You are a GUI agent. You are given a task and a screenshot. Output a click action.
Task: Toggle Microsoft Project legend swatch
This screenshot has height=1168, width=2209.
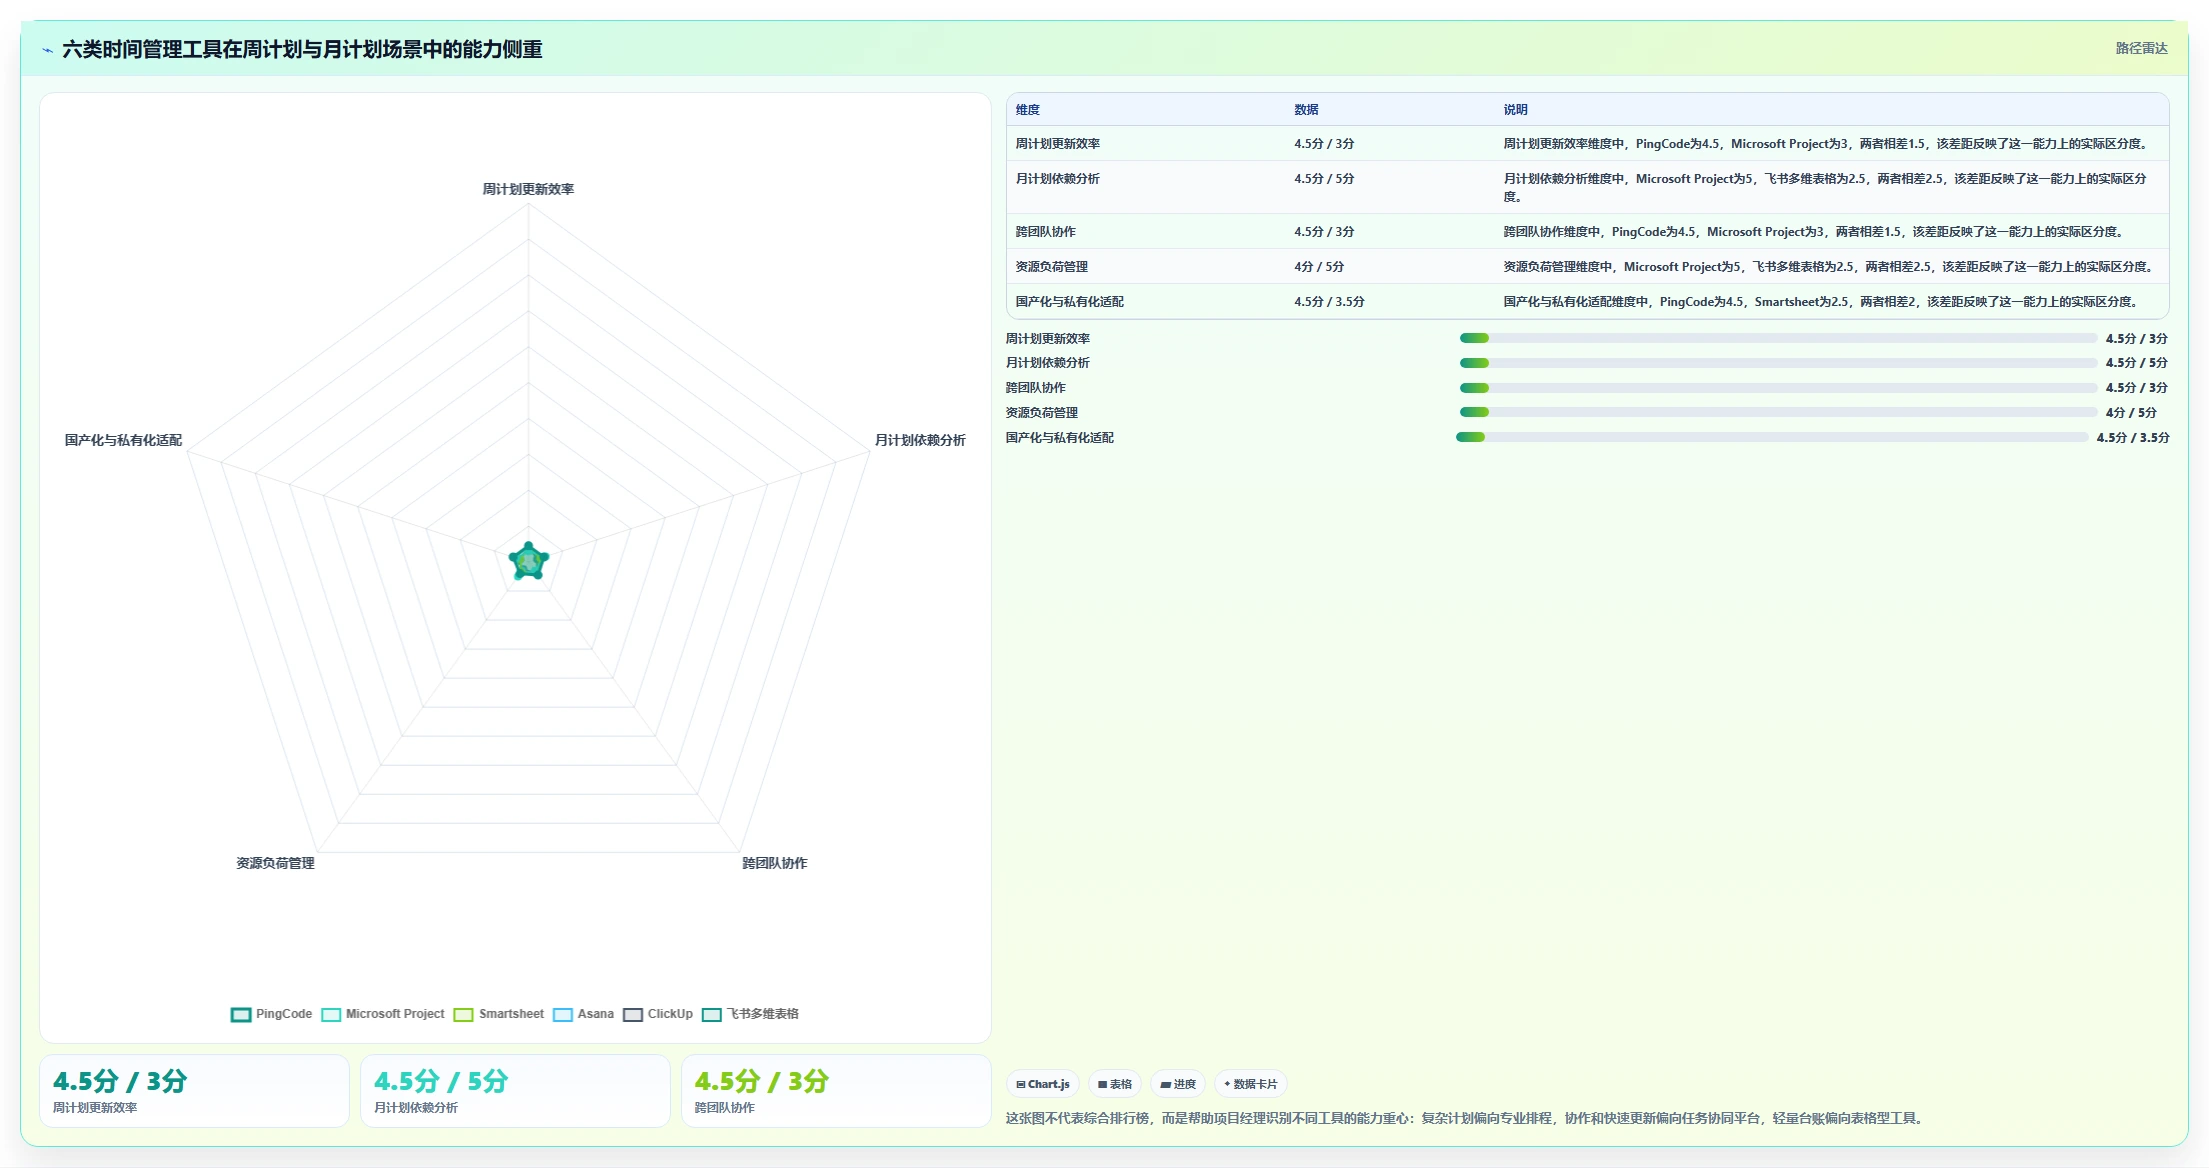331,1014
